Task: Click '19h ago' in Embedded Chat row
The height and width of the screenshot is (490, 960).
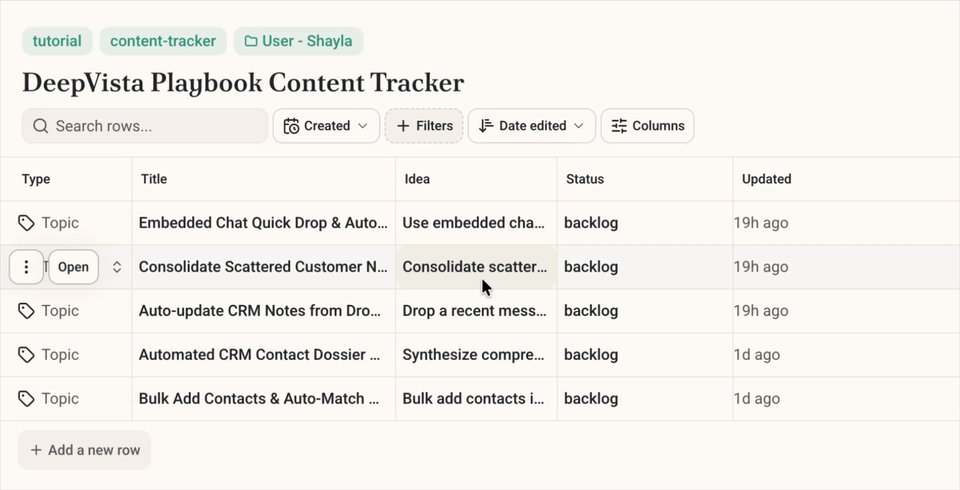Action: click(x=761, y=223)
